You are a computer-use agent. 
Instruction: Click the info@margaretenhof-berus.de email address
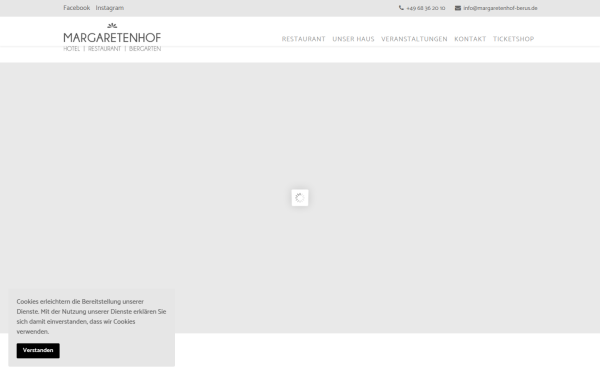coord(501,8)
